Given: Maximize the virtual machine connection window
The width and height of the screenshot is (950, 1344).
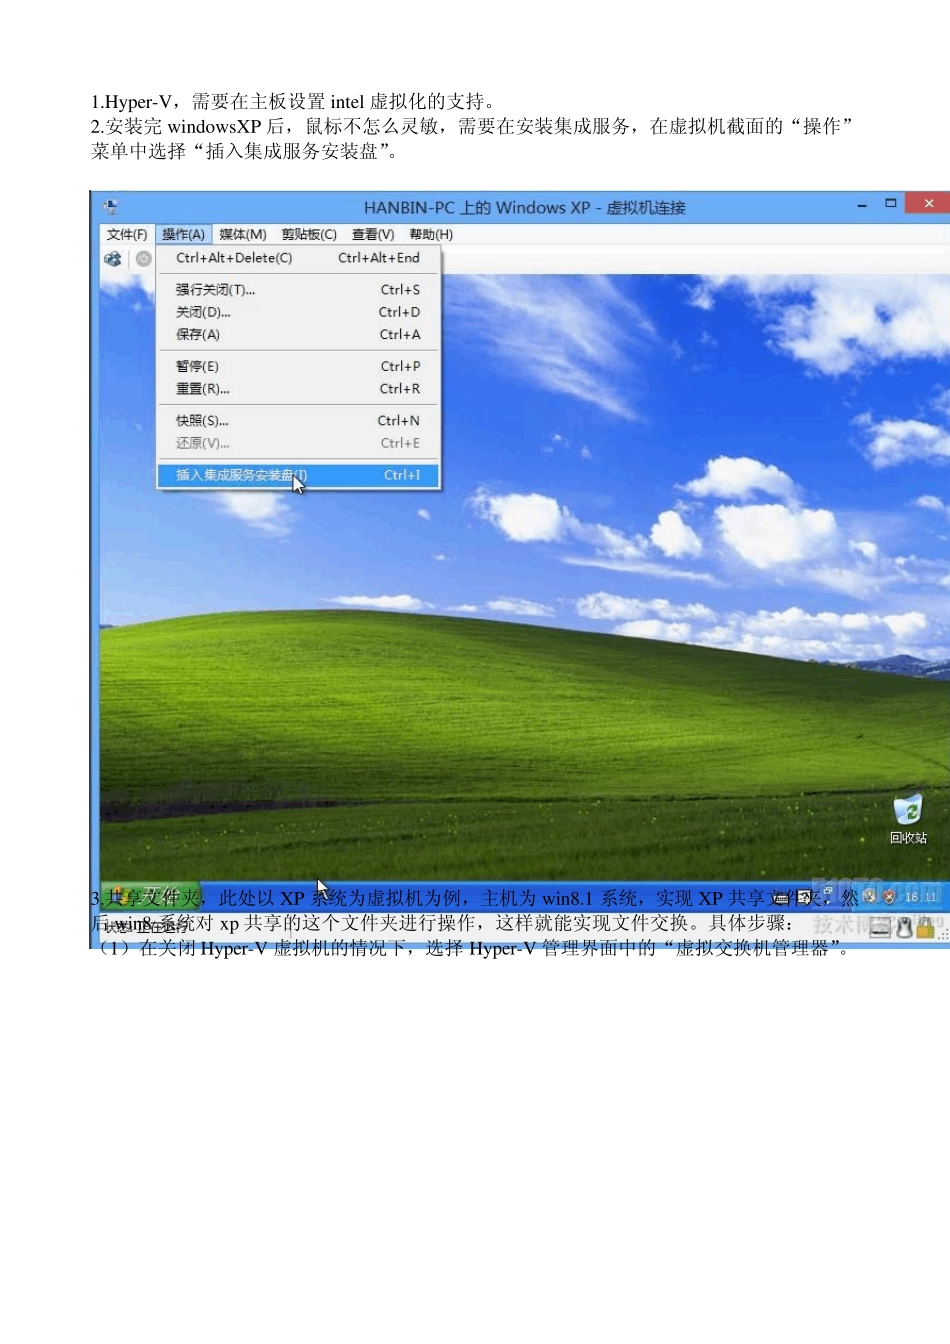Looking at the screenshot, I should pos(891,204).
